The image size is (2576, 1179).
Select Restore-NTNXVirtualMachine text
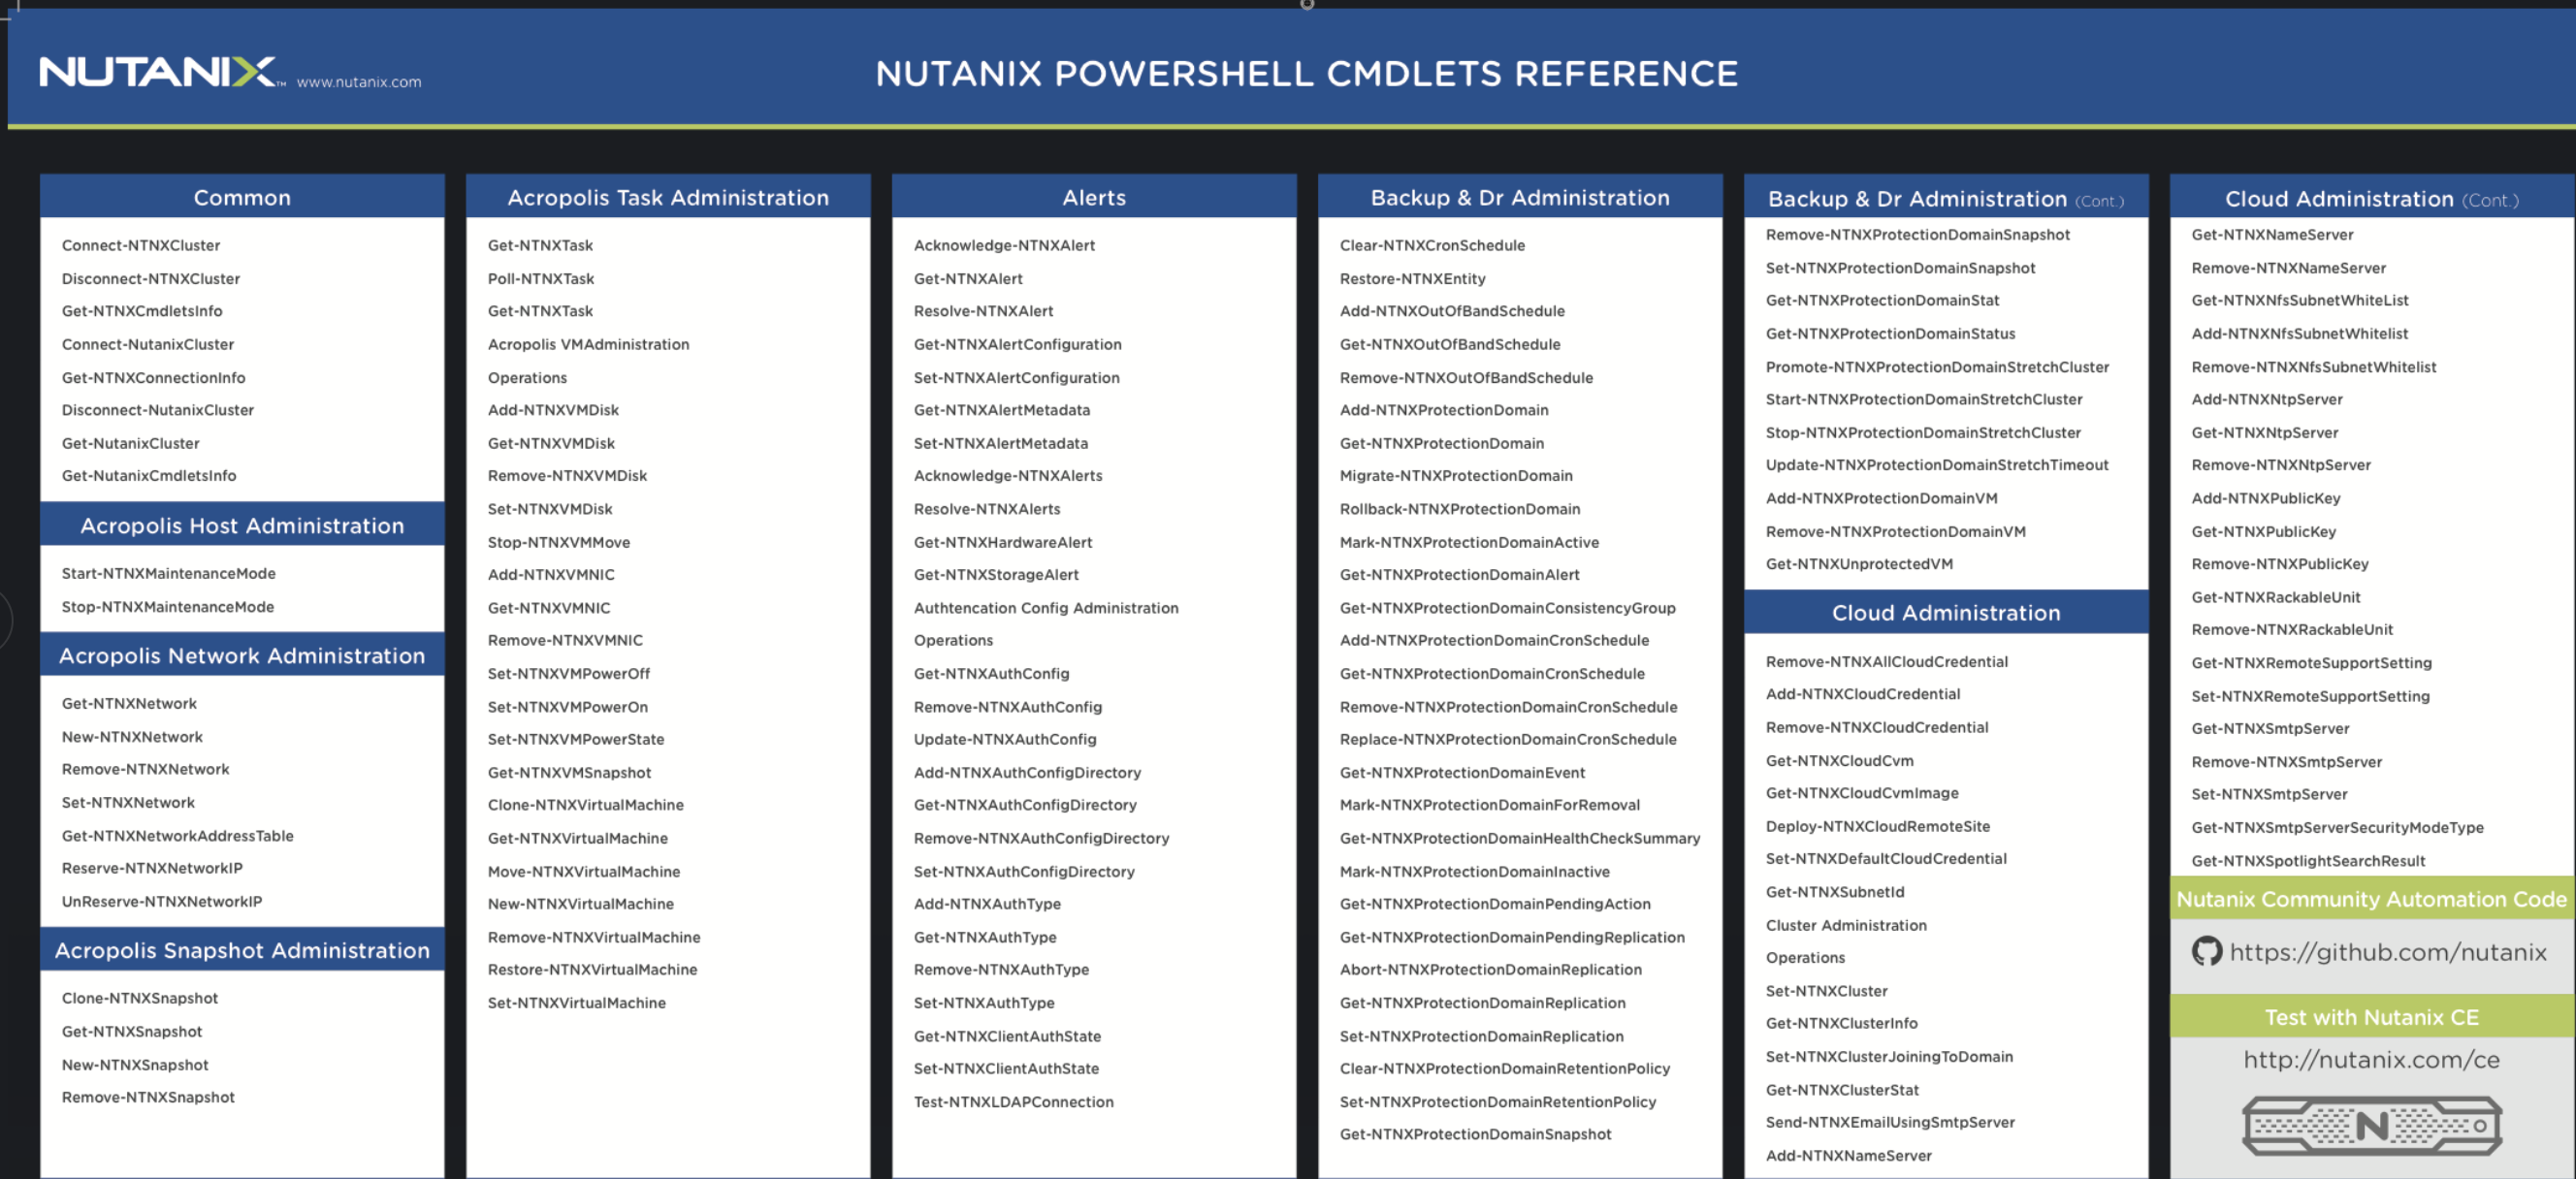[x=592, y=969]
